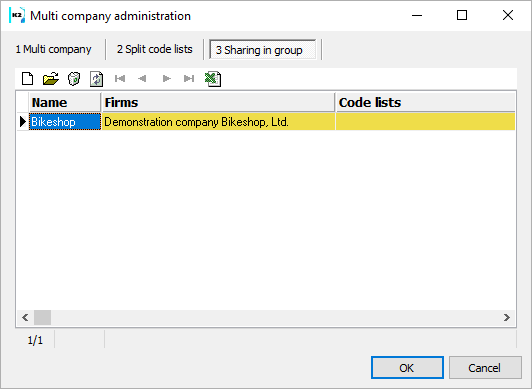Open record with the folder icon
The width and height of the screenshot is (532, 389).
coord(51,79)
